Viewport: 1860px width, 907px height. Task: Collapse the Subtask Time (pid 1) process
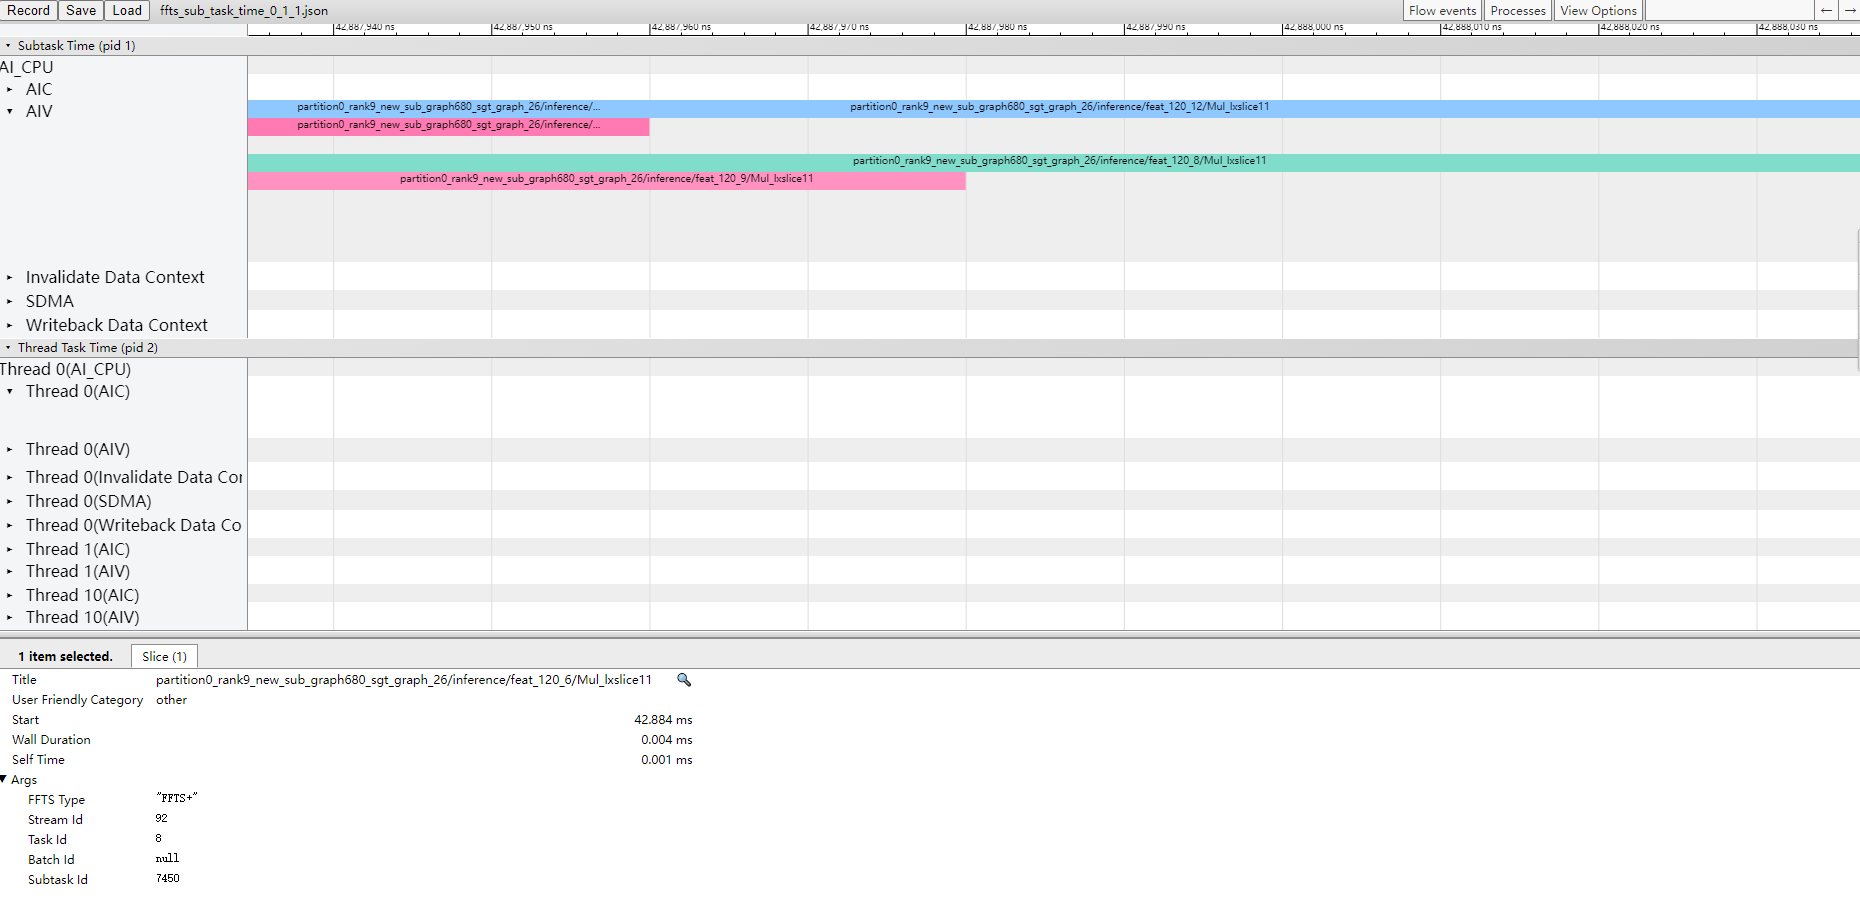click(9, 46)
